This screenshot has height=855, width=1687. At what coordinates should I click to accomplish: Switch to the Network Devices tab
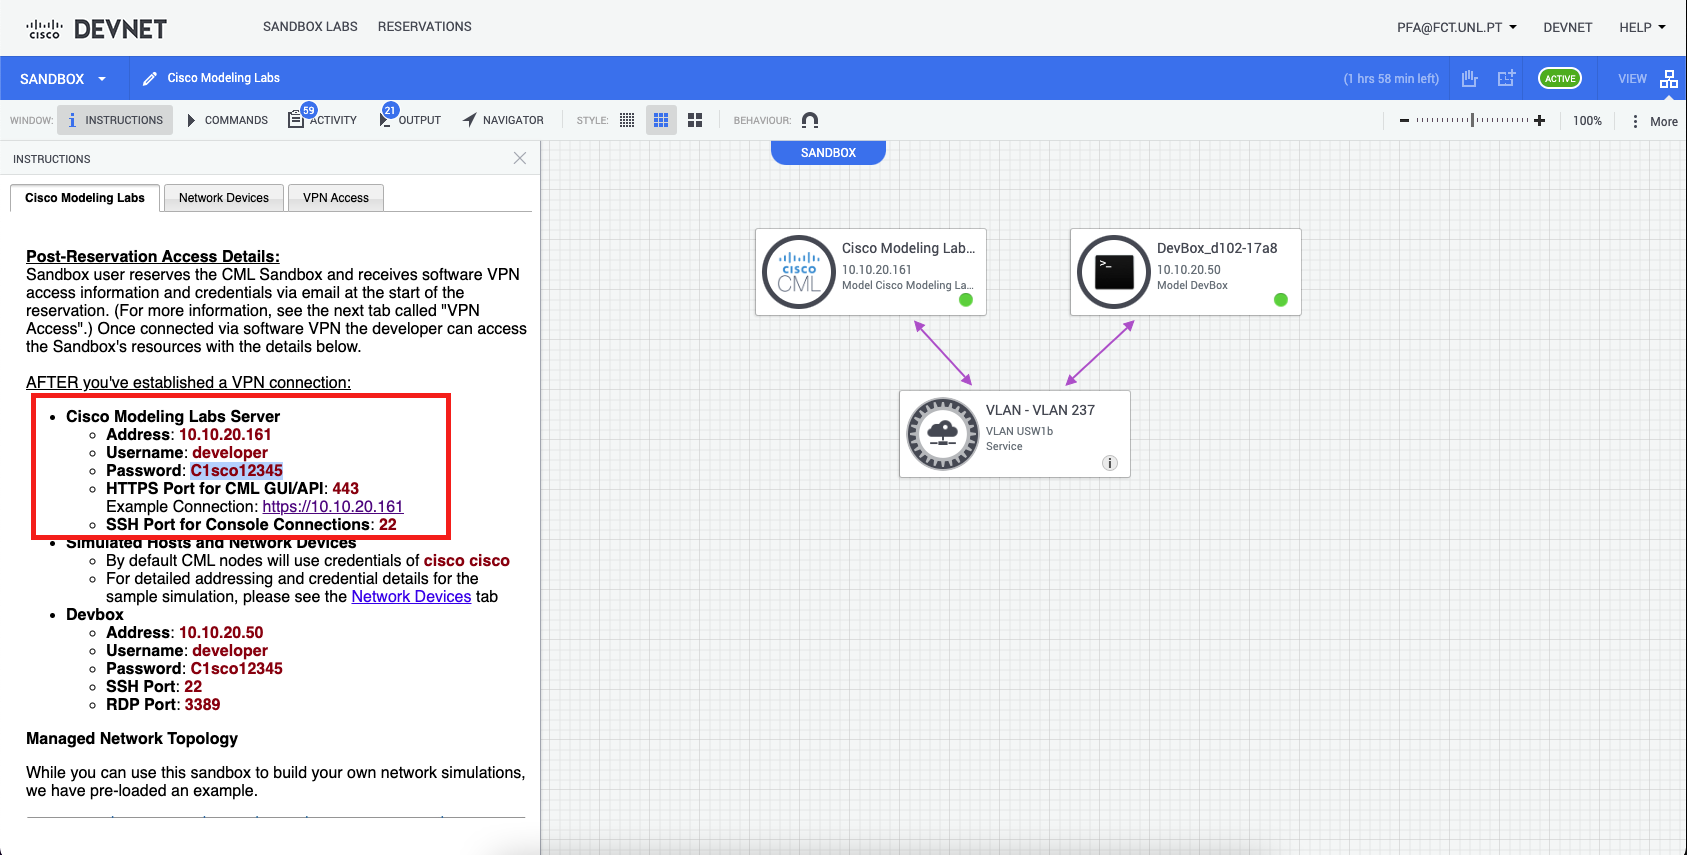coord(224,198)
